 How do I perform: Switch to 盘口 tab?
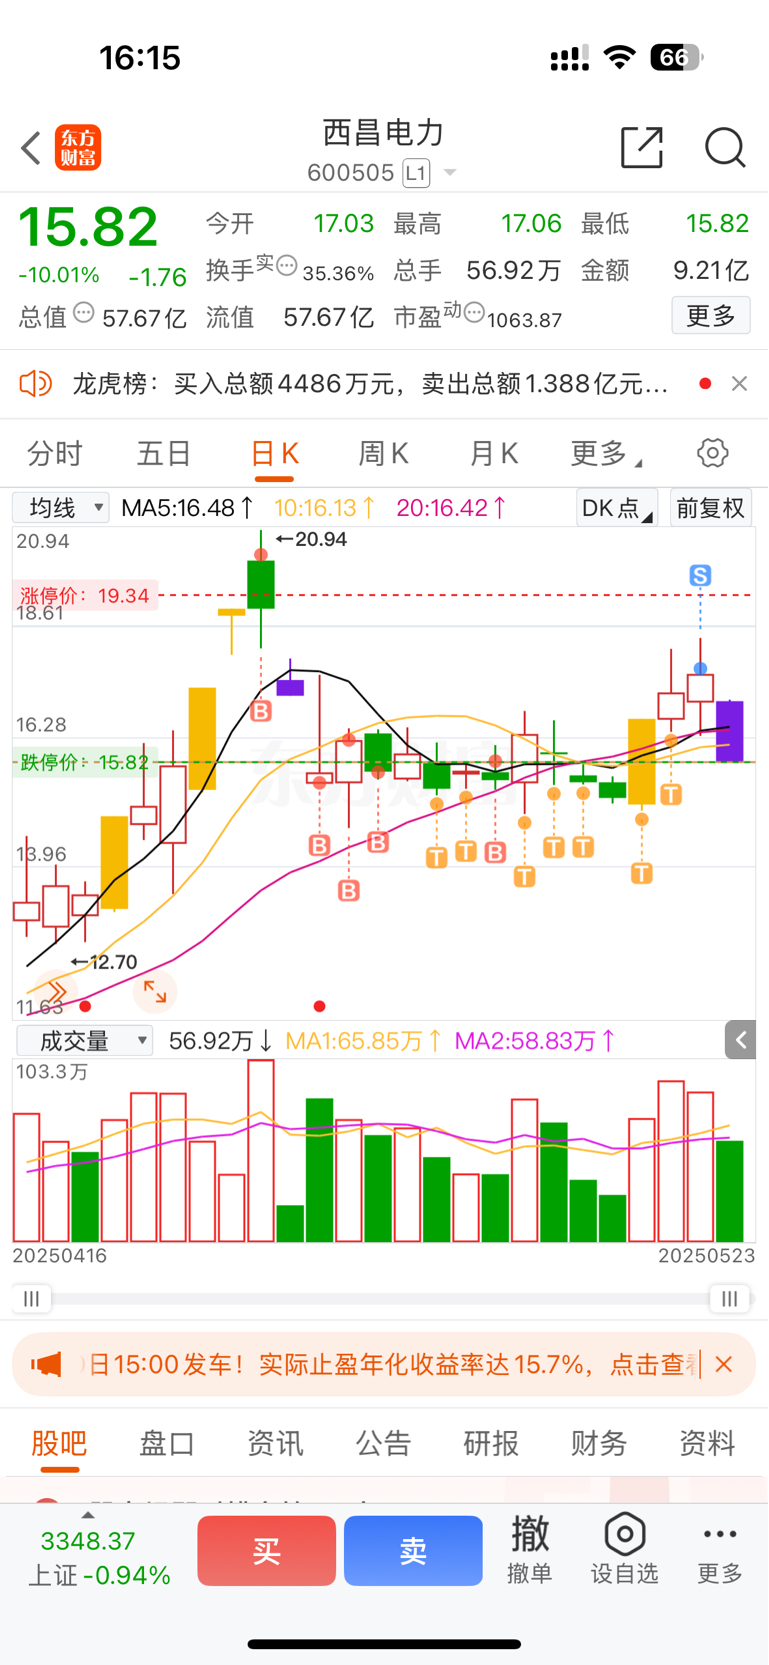coord(167,1443)
